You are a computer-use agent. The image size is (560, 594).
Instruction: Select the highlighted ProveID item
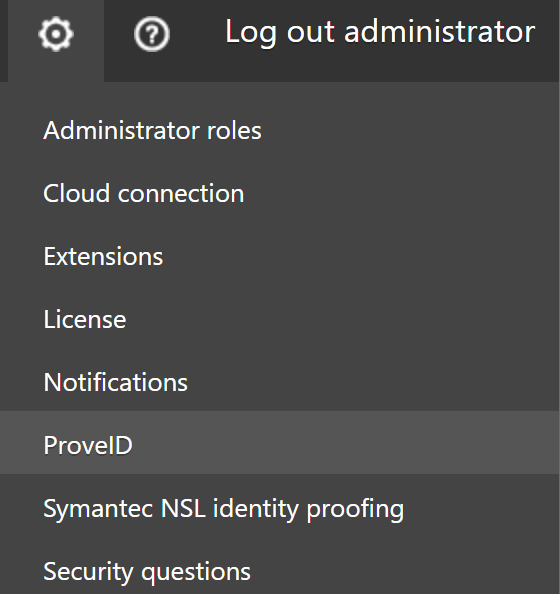(x=280, y=442)
